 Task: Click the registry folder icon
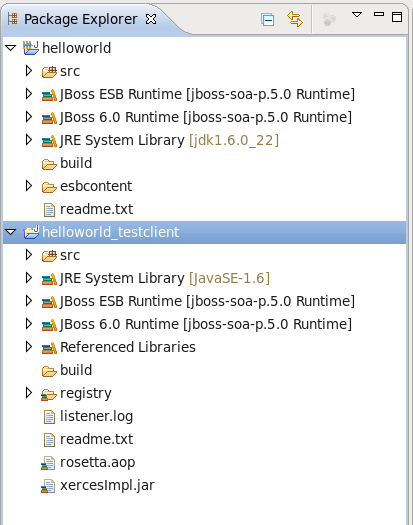[x=49, y=394]
